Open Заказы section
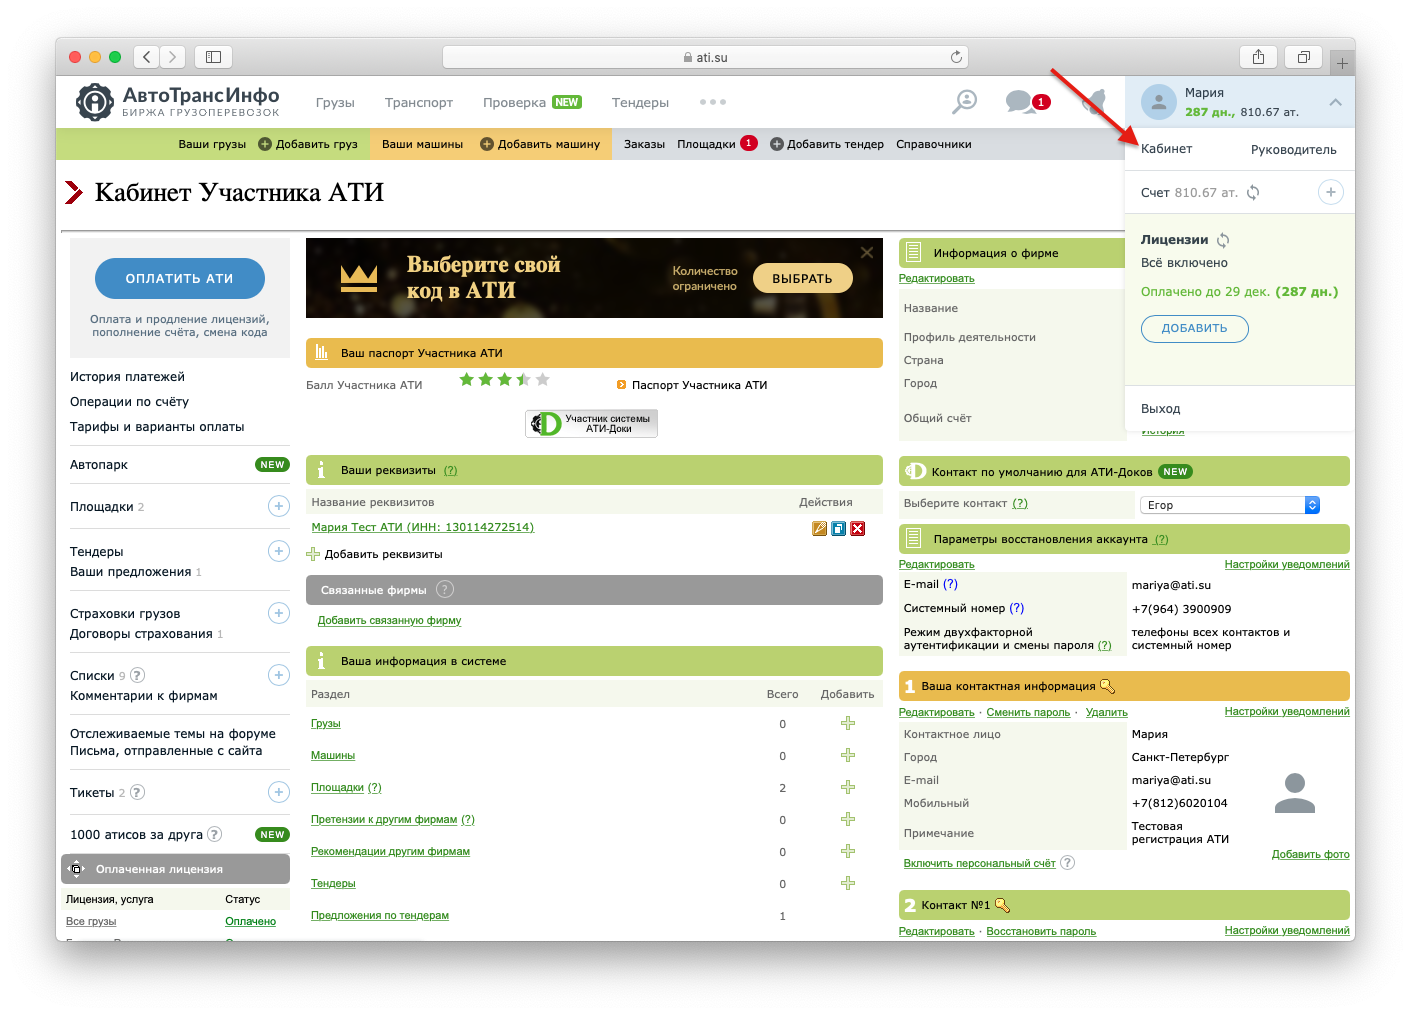This screenshot has width=1411, height=1015. [x=644, y=144]
